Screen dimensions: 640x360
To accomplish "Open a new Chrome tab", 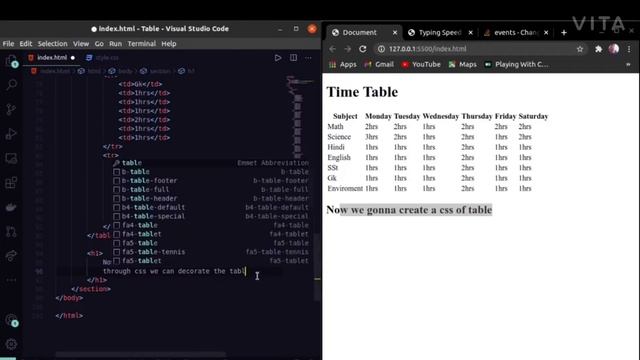I will pos(564,33).
